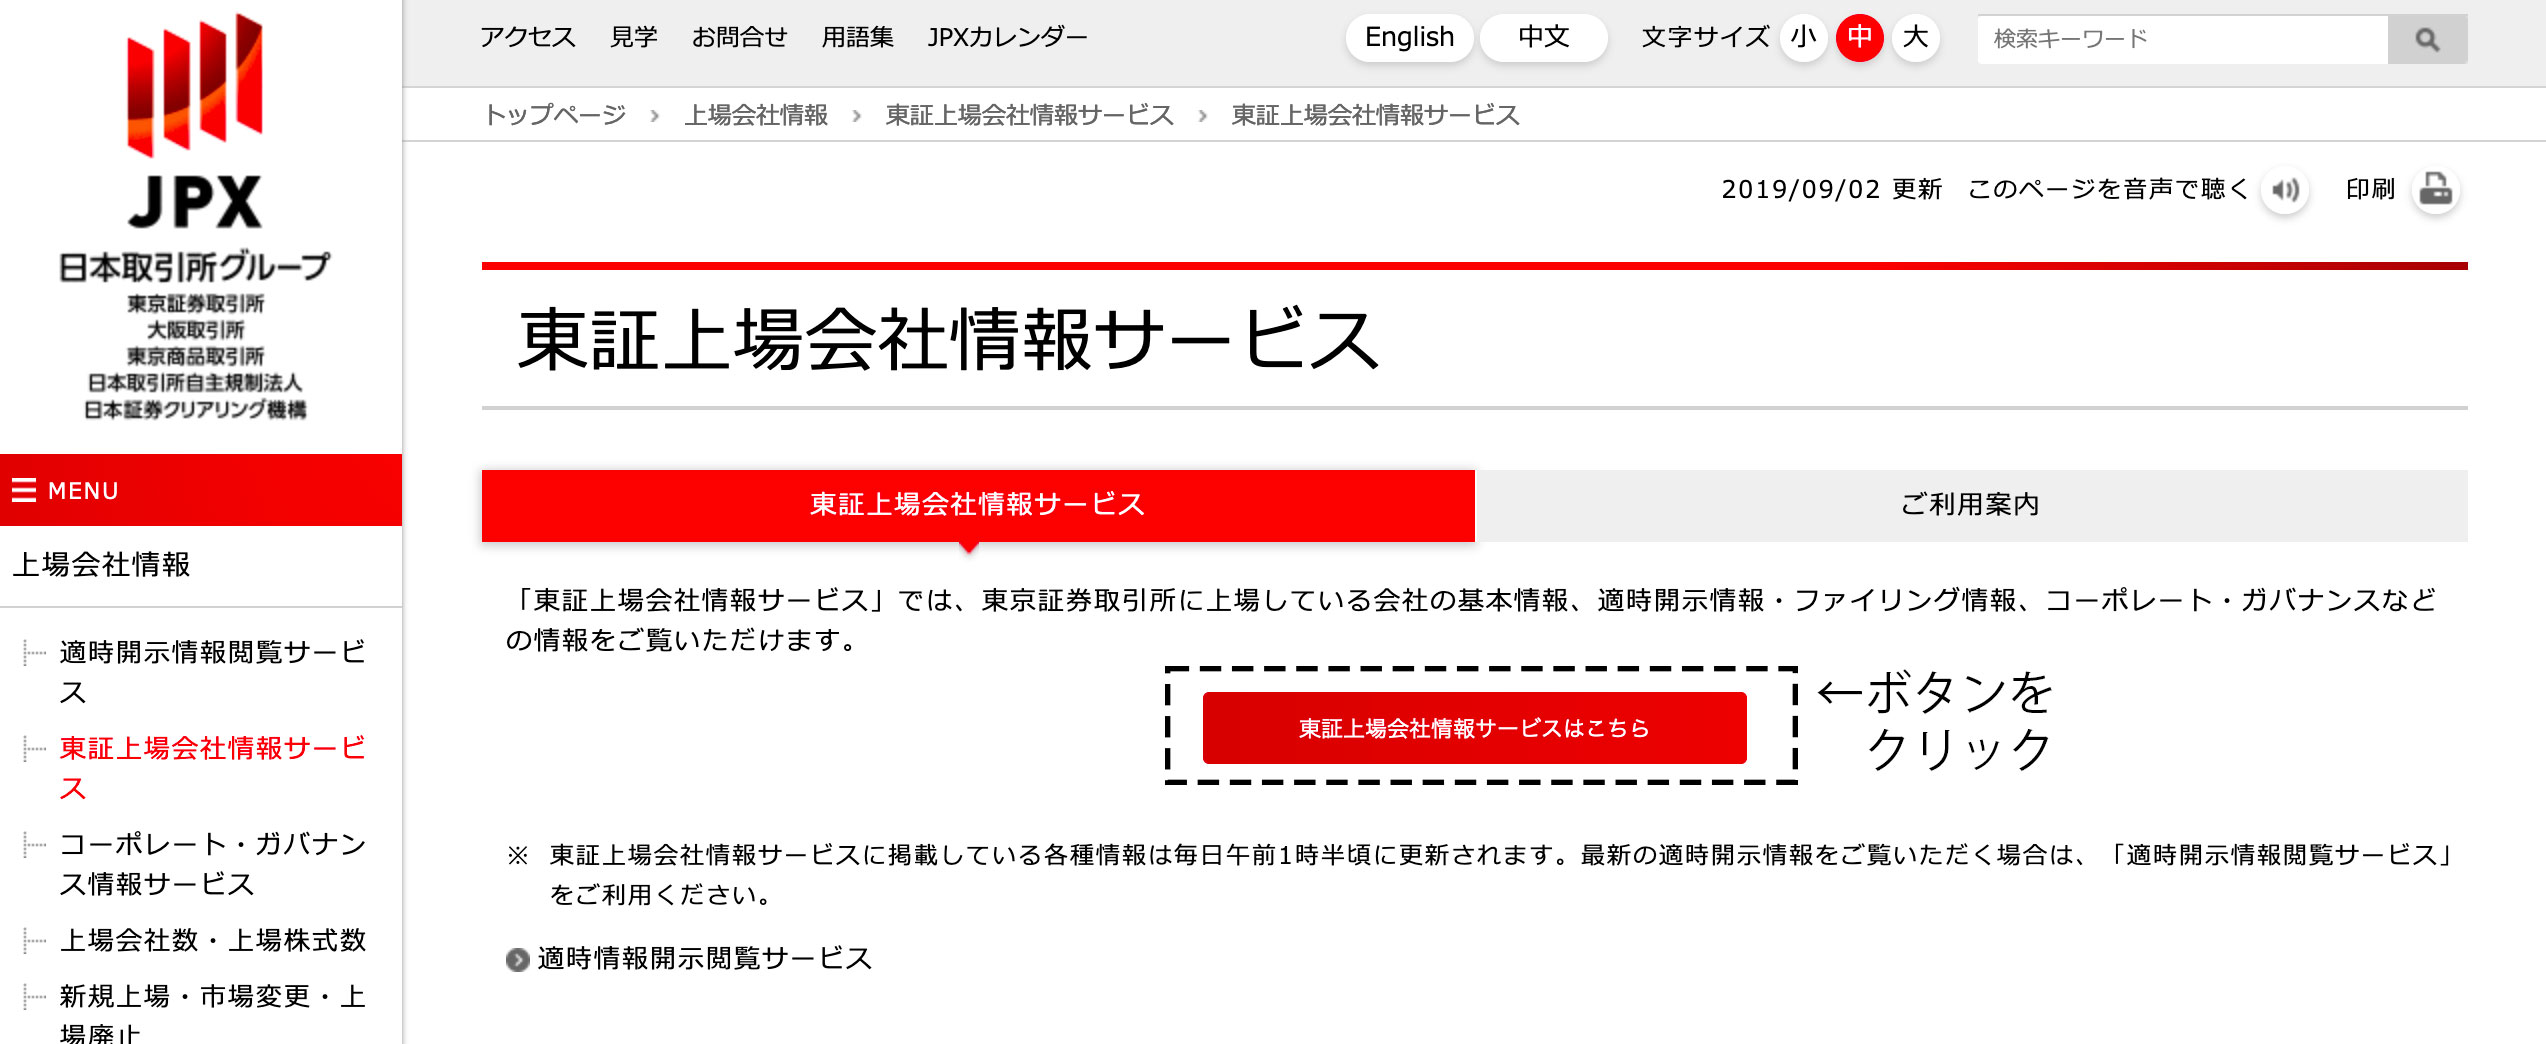2546x1044 pixels.
Task: Click the このページを音声で聴く text
Action: [2108, 189]
